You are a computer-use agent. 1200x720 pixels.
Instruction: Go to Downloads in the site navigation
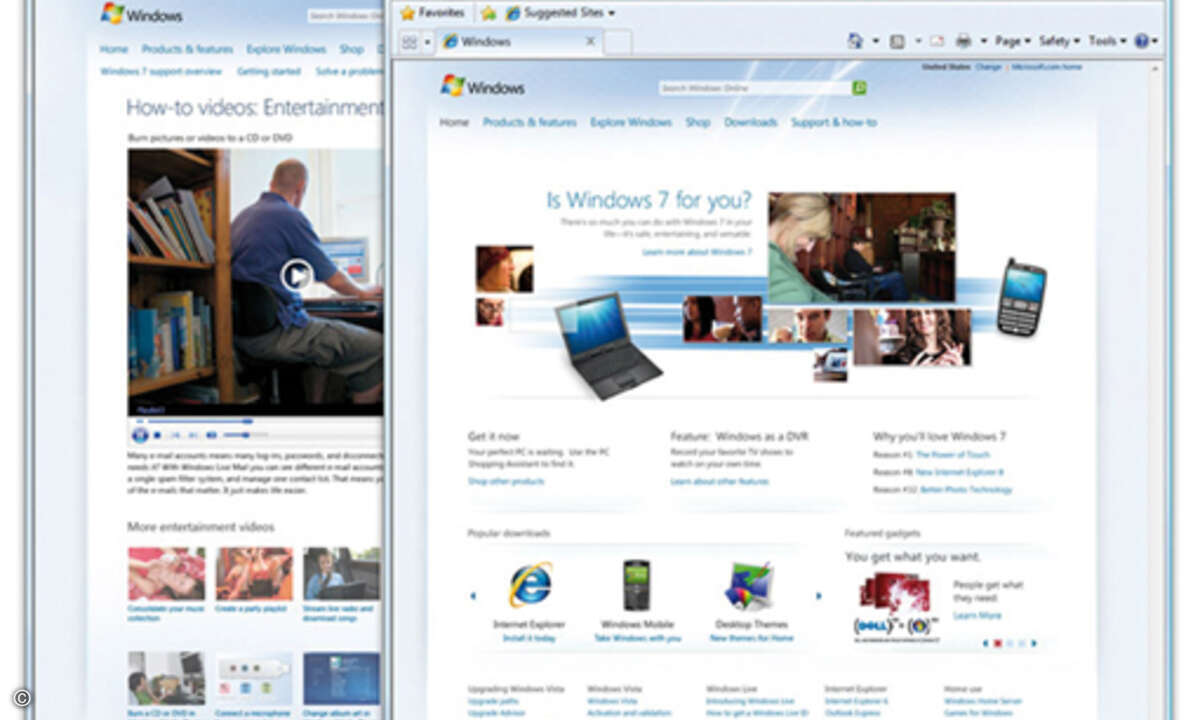[751, 122]
